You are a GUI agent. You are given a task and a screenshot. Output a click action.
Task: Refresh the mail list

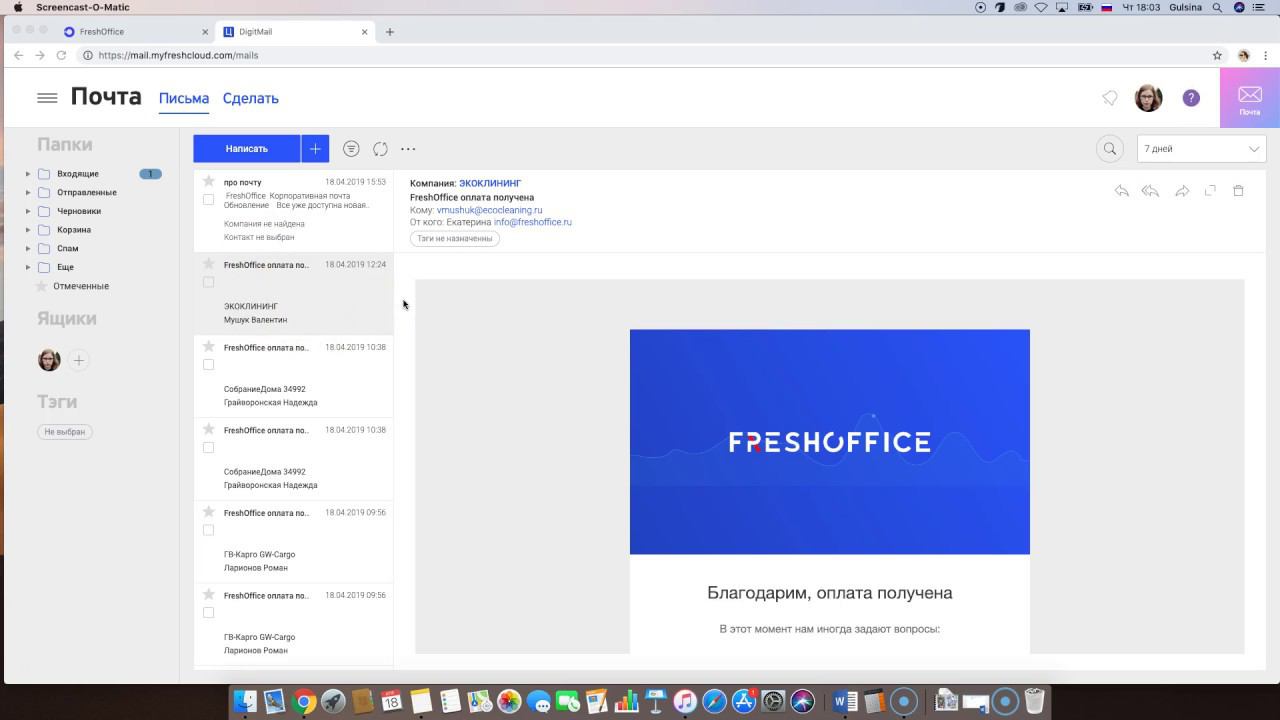pyautogui.click(x=380, y=148)
